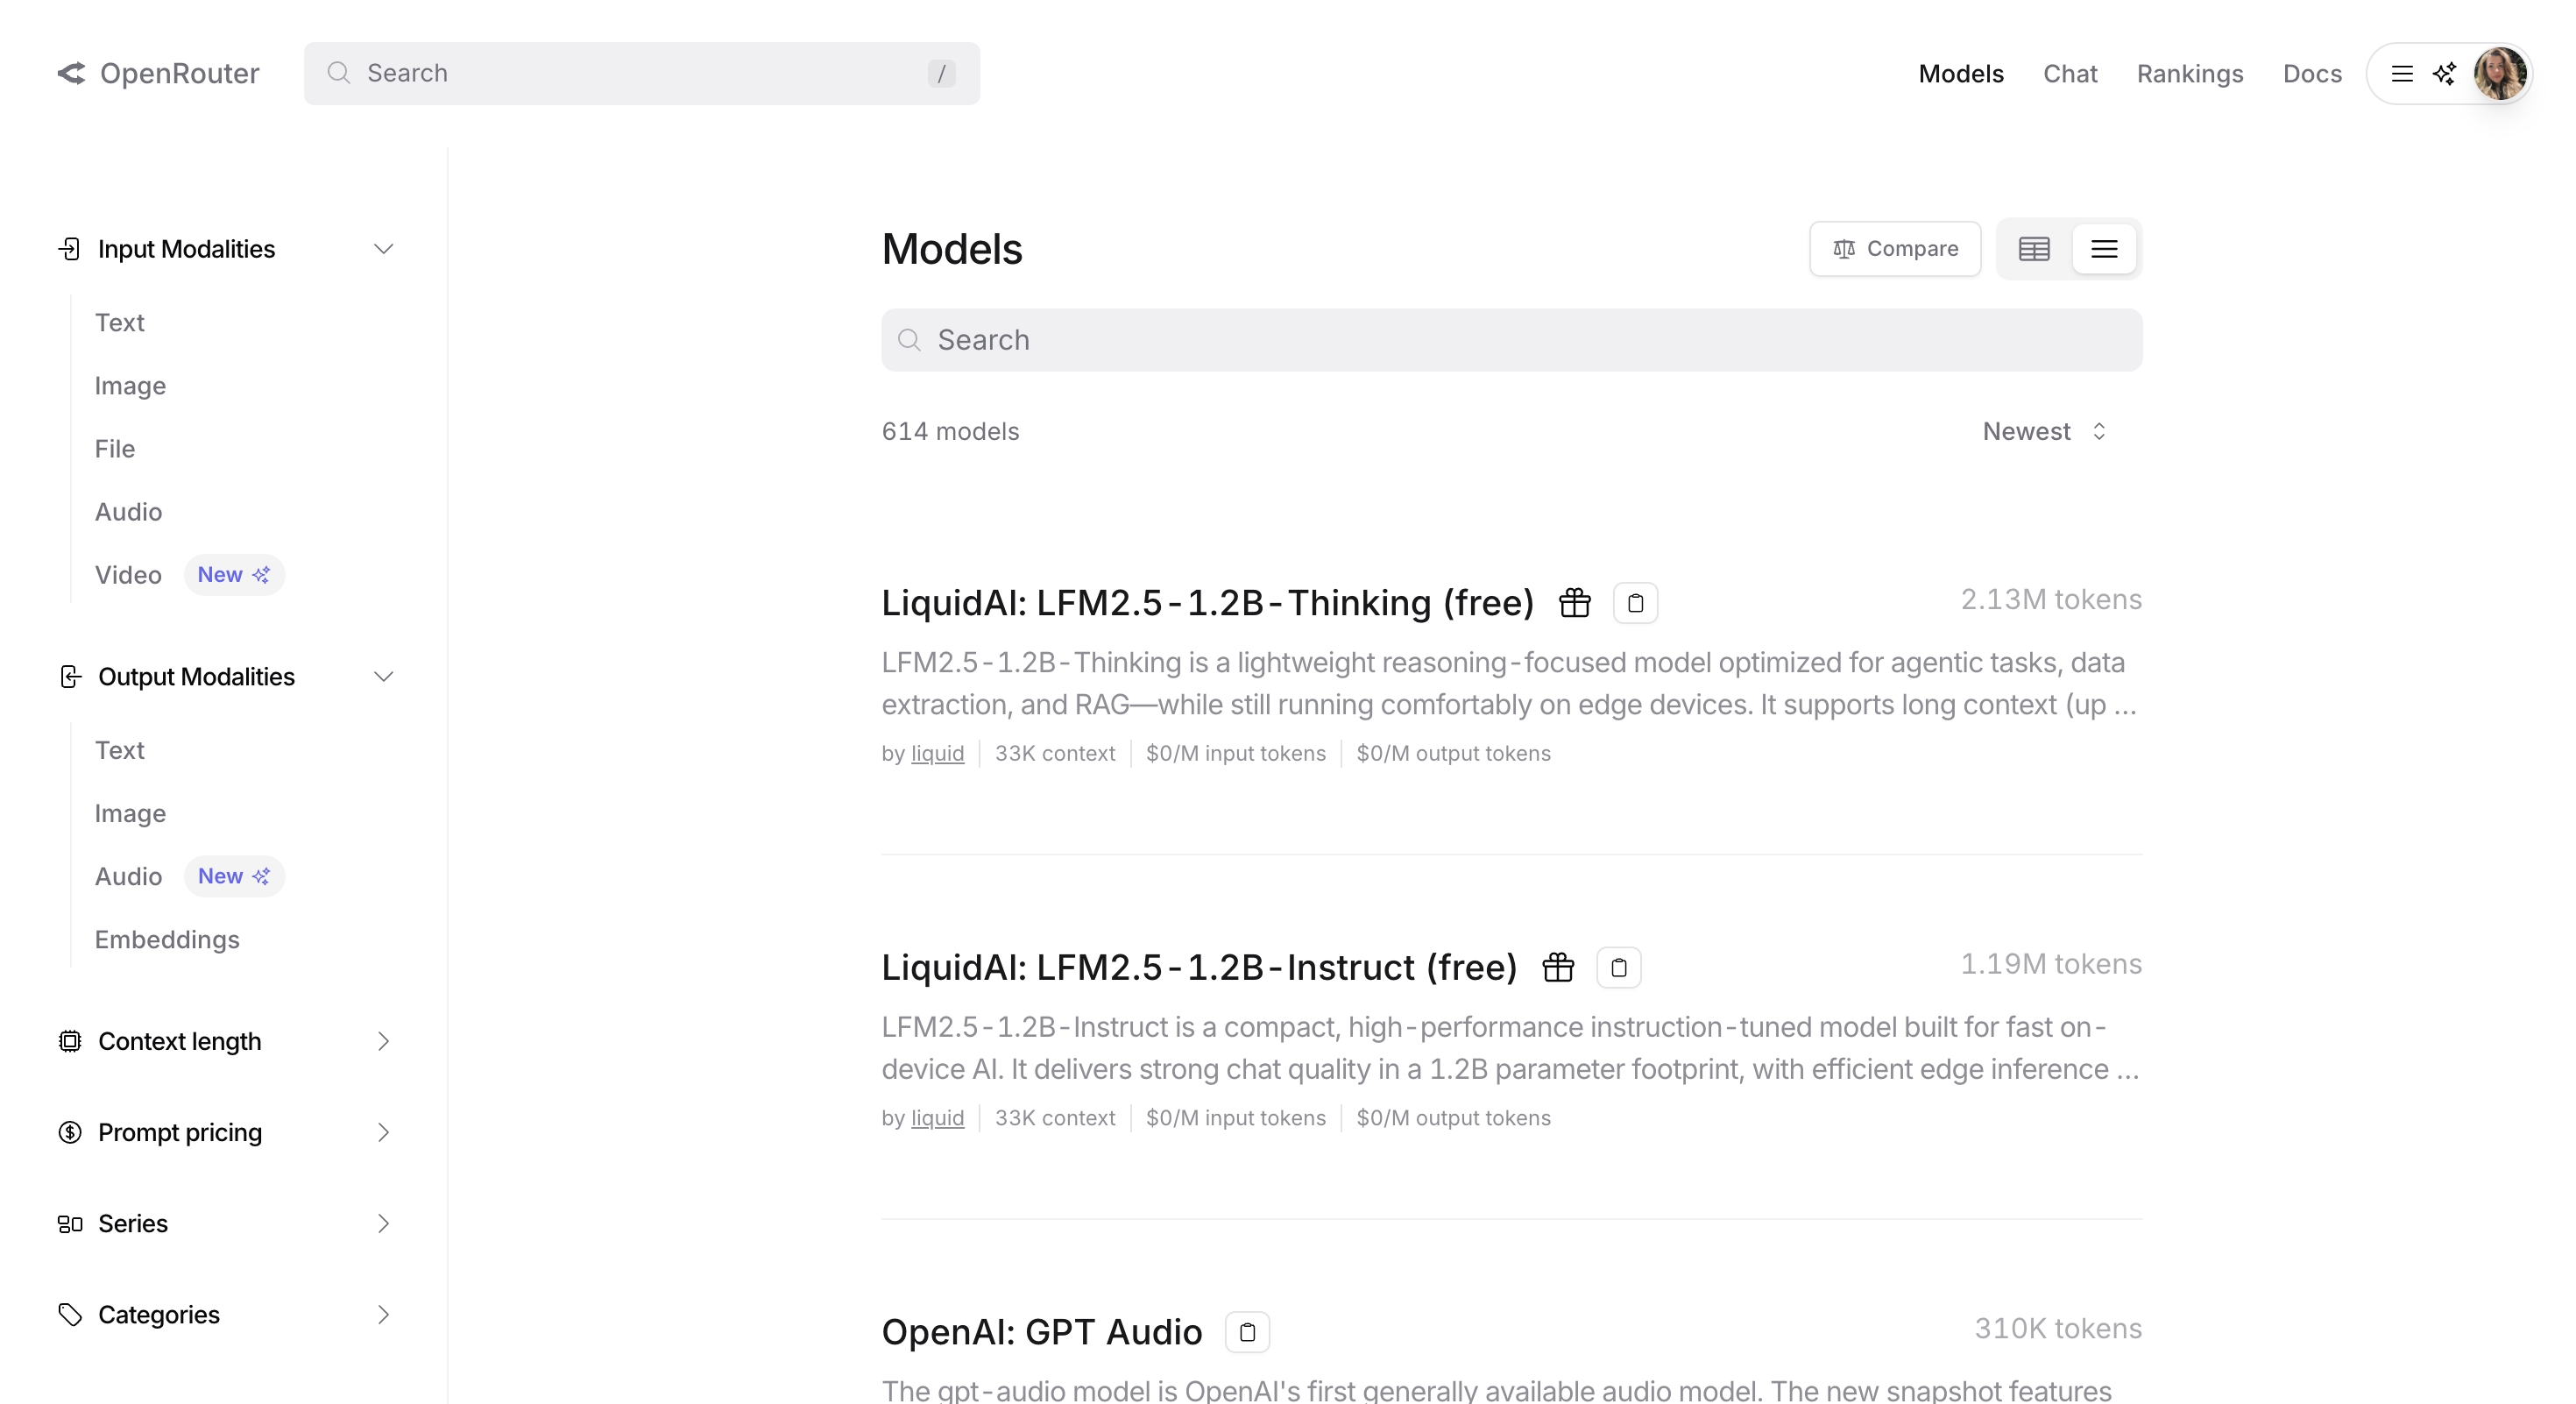Switch to table view of models
The width and height of the screenshot is (2576, 1404).
(x=2034, y=248)
